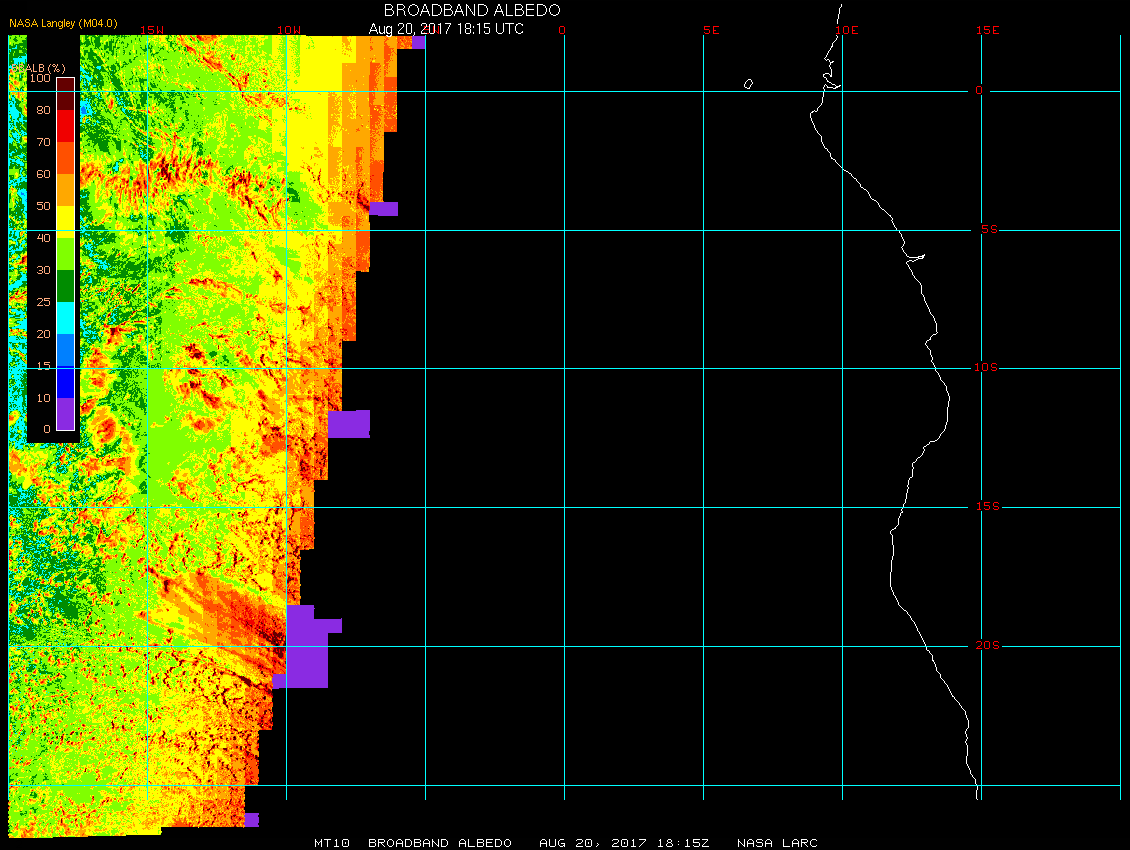Click the 10S latitude label

986,368
